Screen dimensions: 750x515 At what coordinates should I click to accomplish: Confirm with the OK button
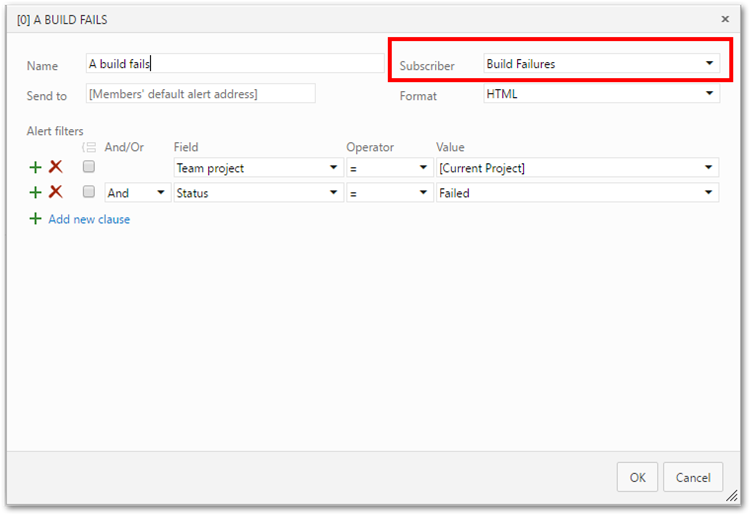pyautogui.click(x=637, y=477)
